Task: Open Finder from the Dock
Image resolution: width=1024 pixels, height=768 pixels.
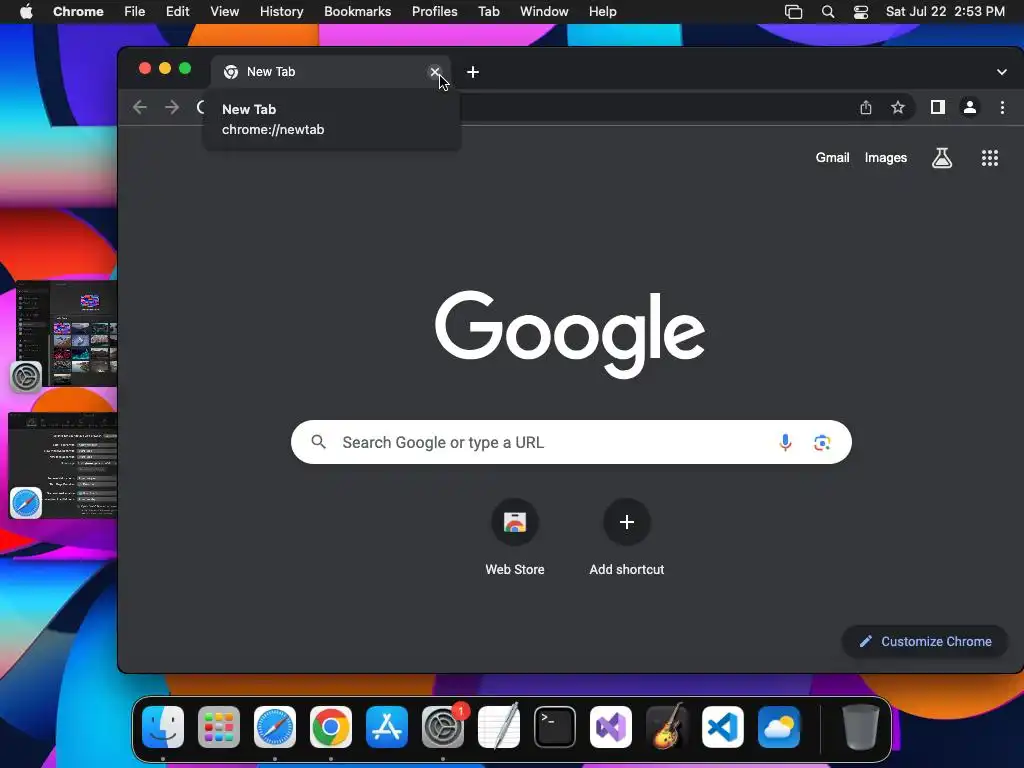Action: click(x=163, y=727)
